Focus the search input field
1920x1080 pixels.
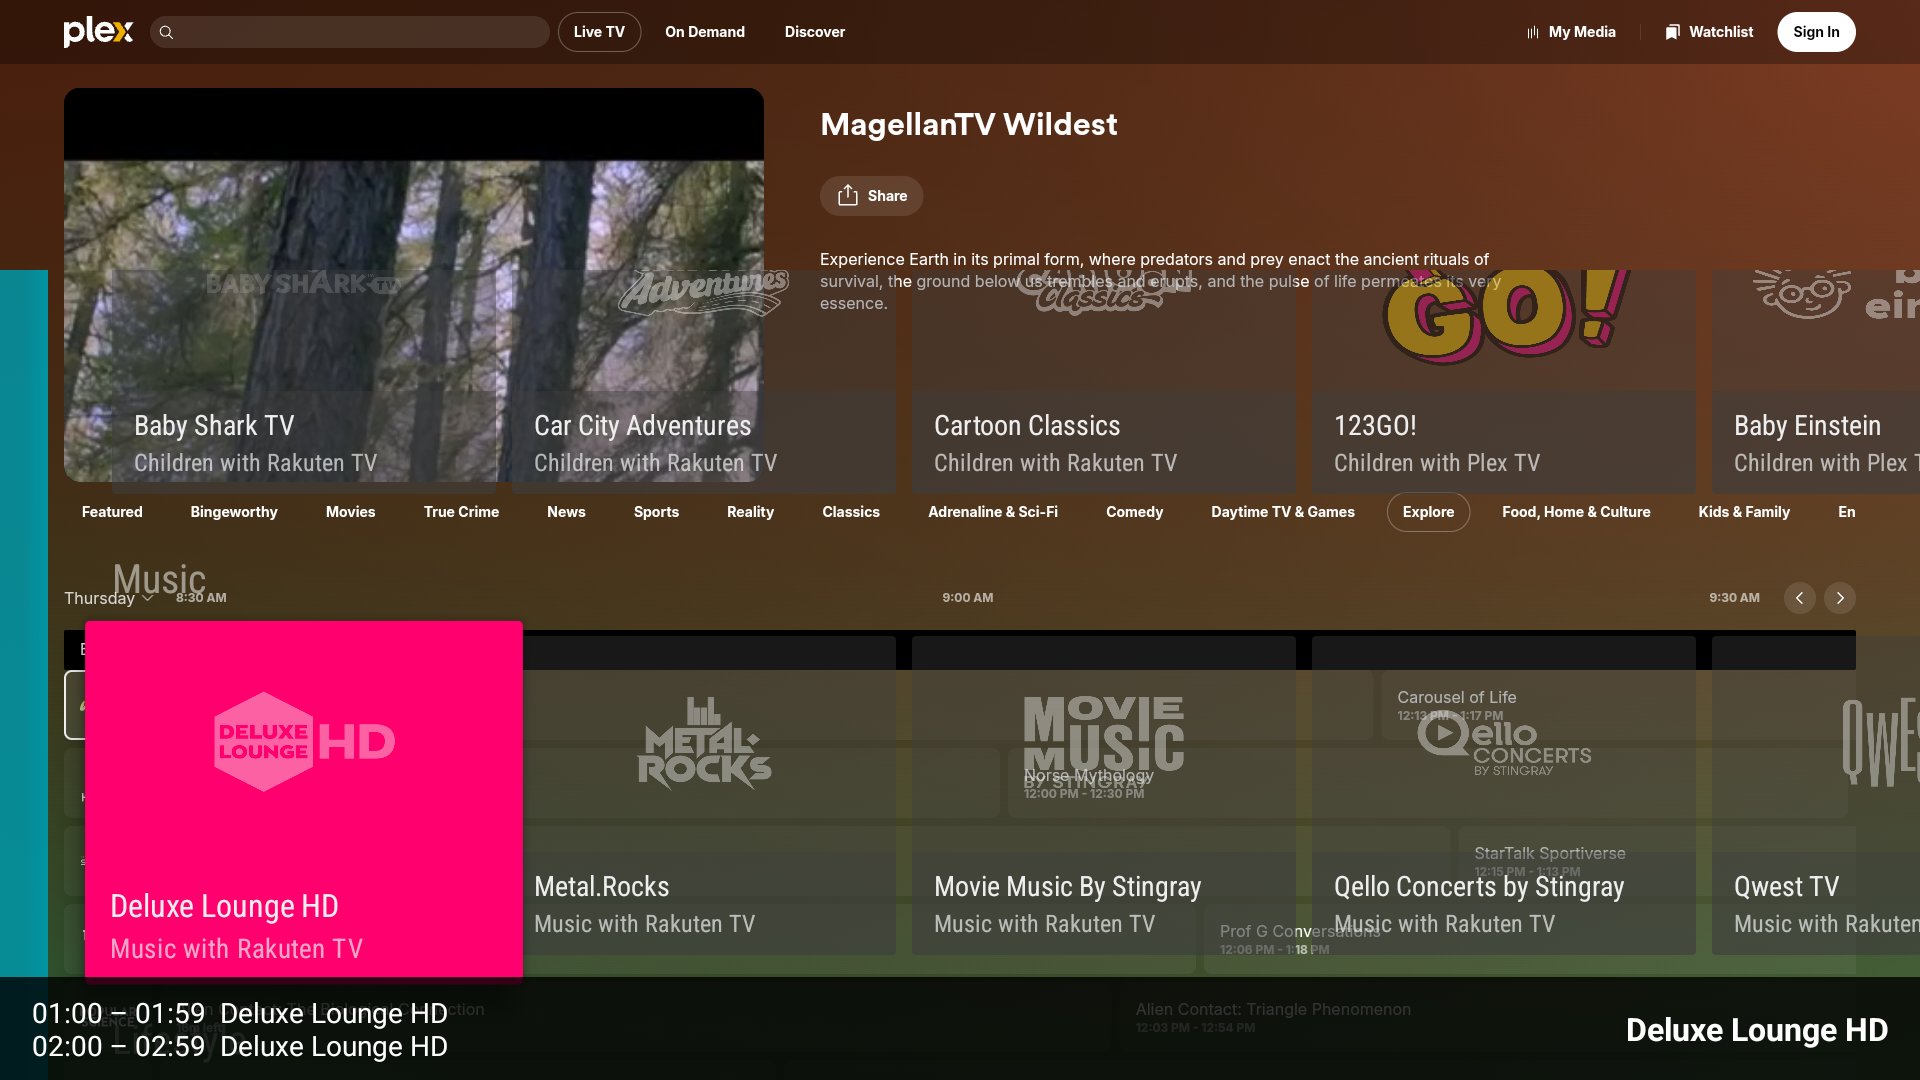(350, 32)
